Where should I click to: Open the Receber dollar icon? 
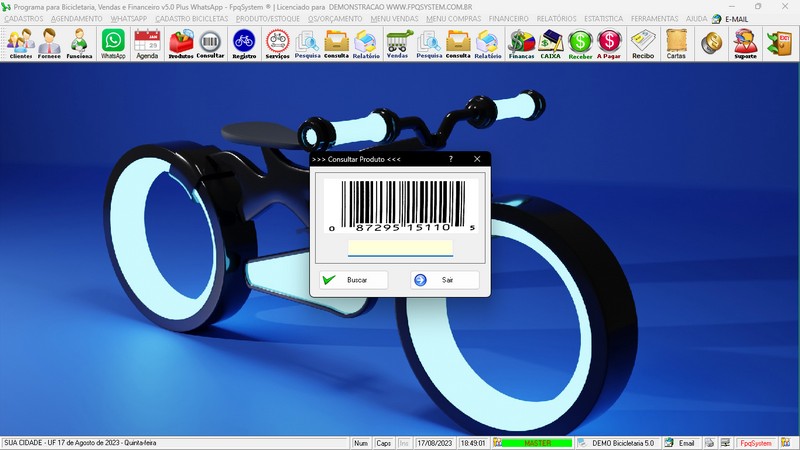(580, 44)
